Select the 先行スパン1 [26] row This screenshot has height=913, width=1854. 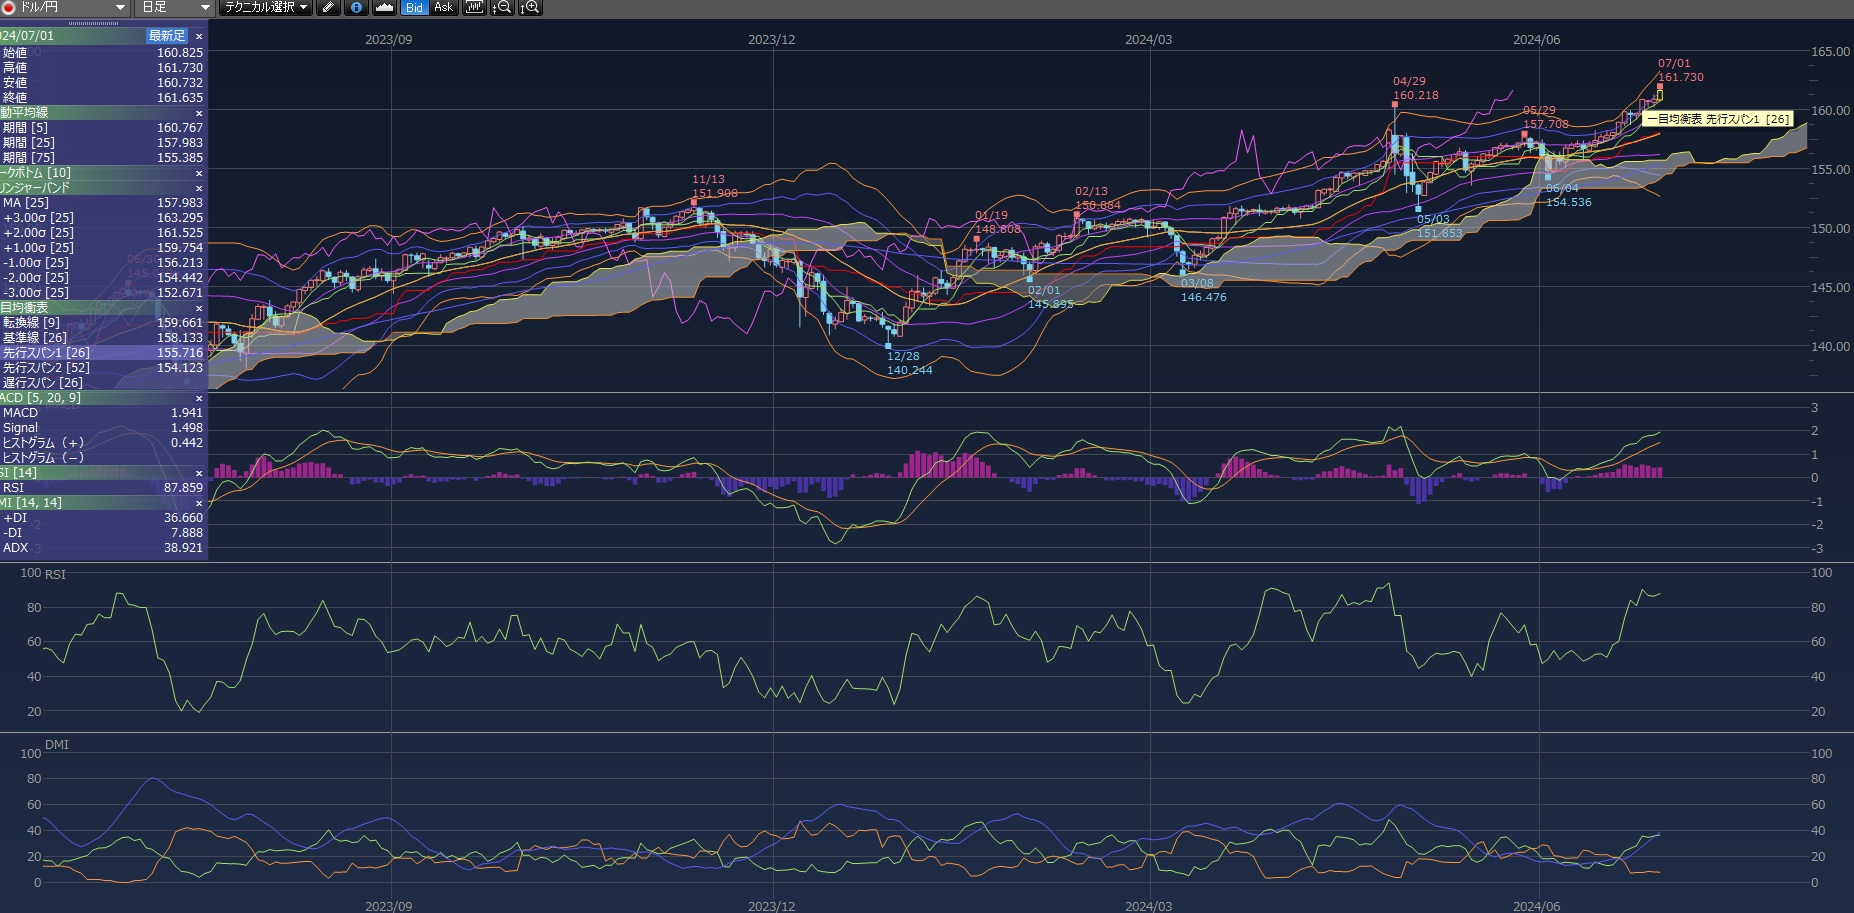tap(100, 353)
